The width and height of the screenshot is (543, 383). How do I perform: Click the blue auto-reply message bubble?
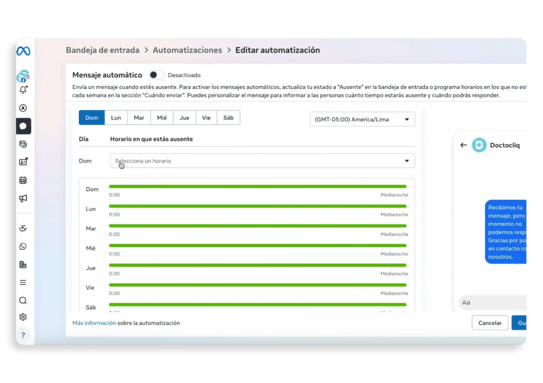(x=506, y=232)
